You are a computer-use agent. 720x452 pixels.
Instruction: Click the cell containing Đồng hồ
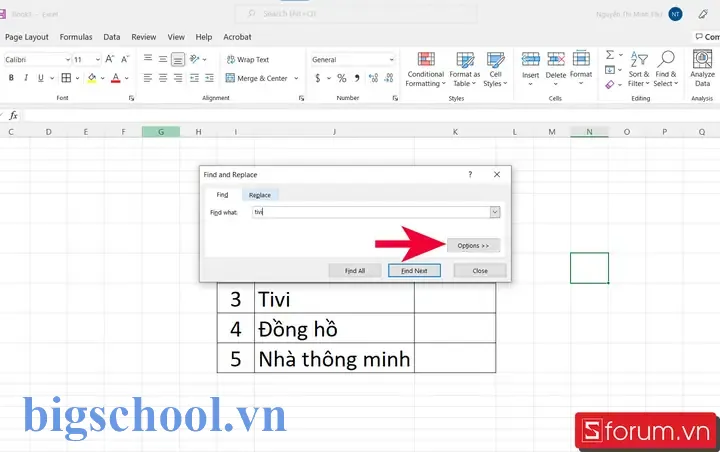click(x=334, y=329)
